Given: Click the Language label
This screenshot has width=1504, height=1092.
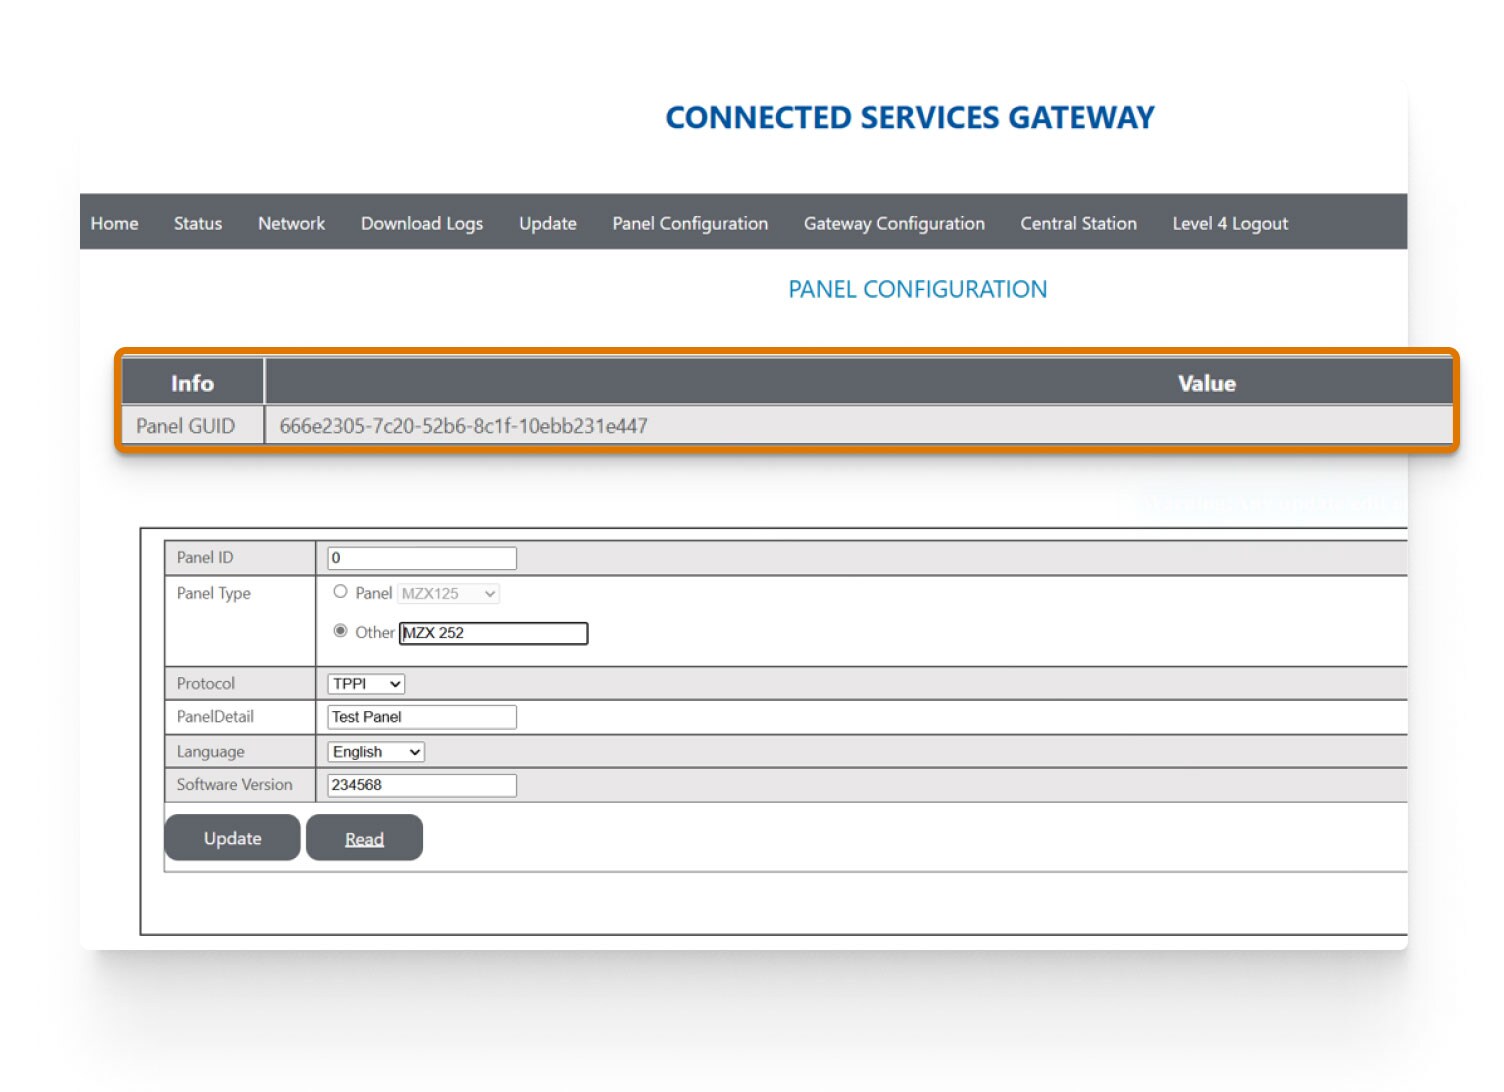Looking at the screenshot, I should [210, 752].
